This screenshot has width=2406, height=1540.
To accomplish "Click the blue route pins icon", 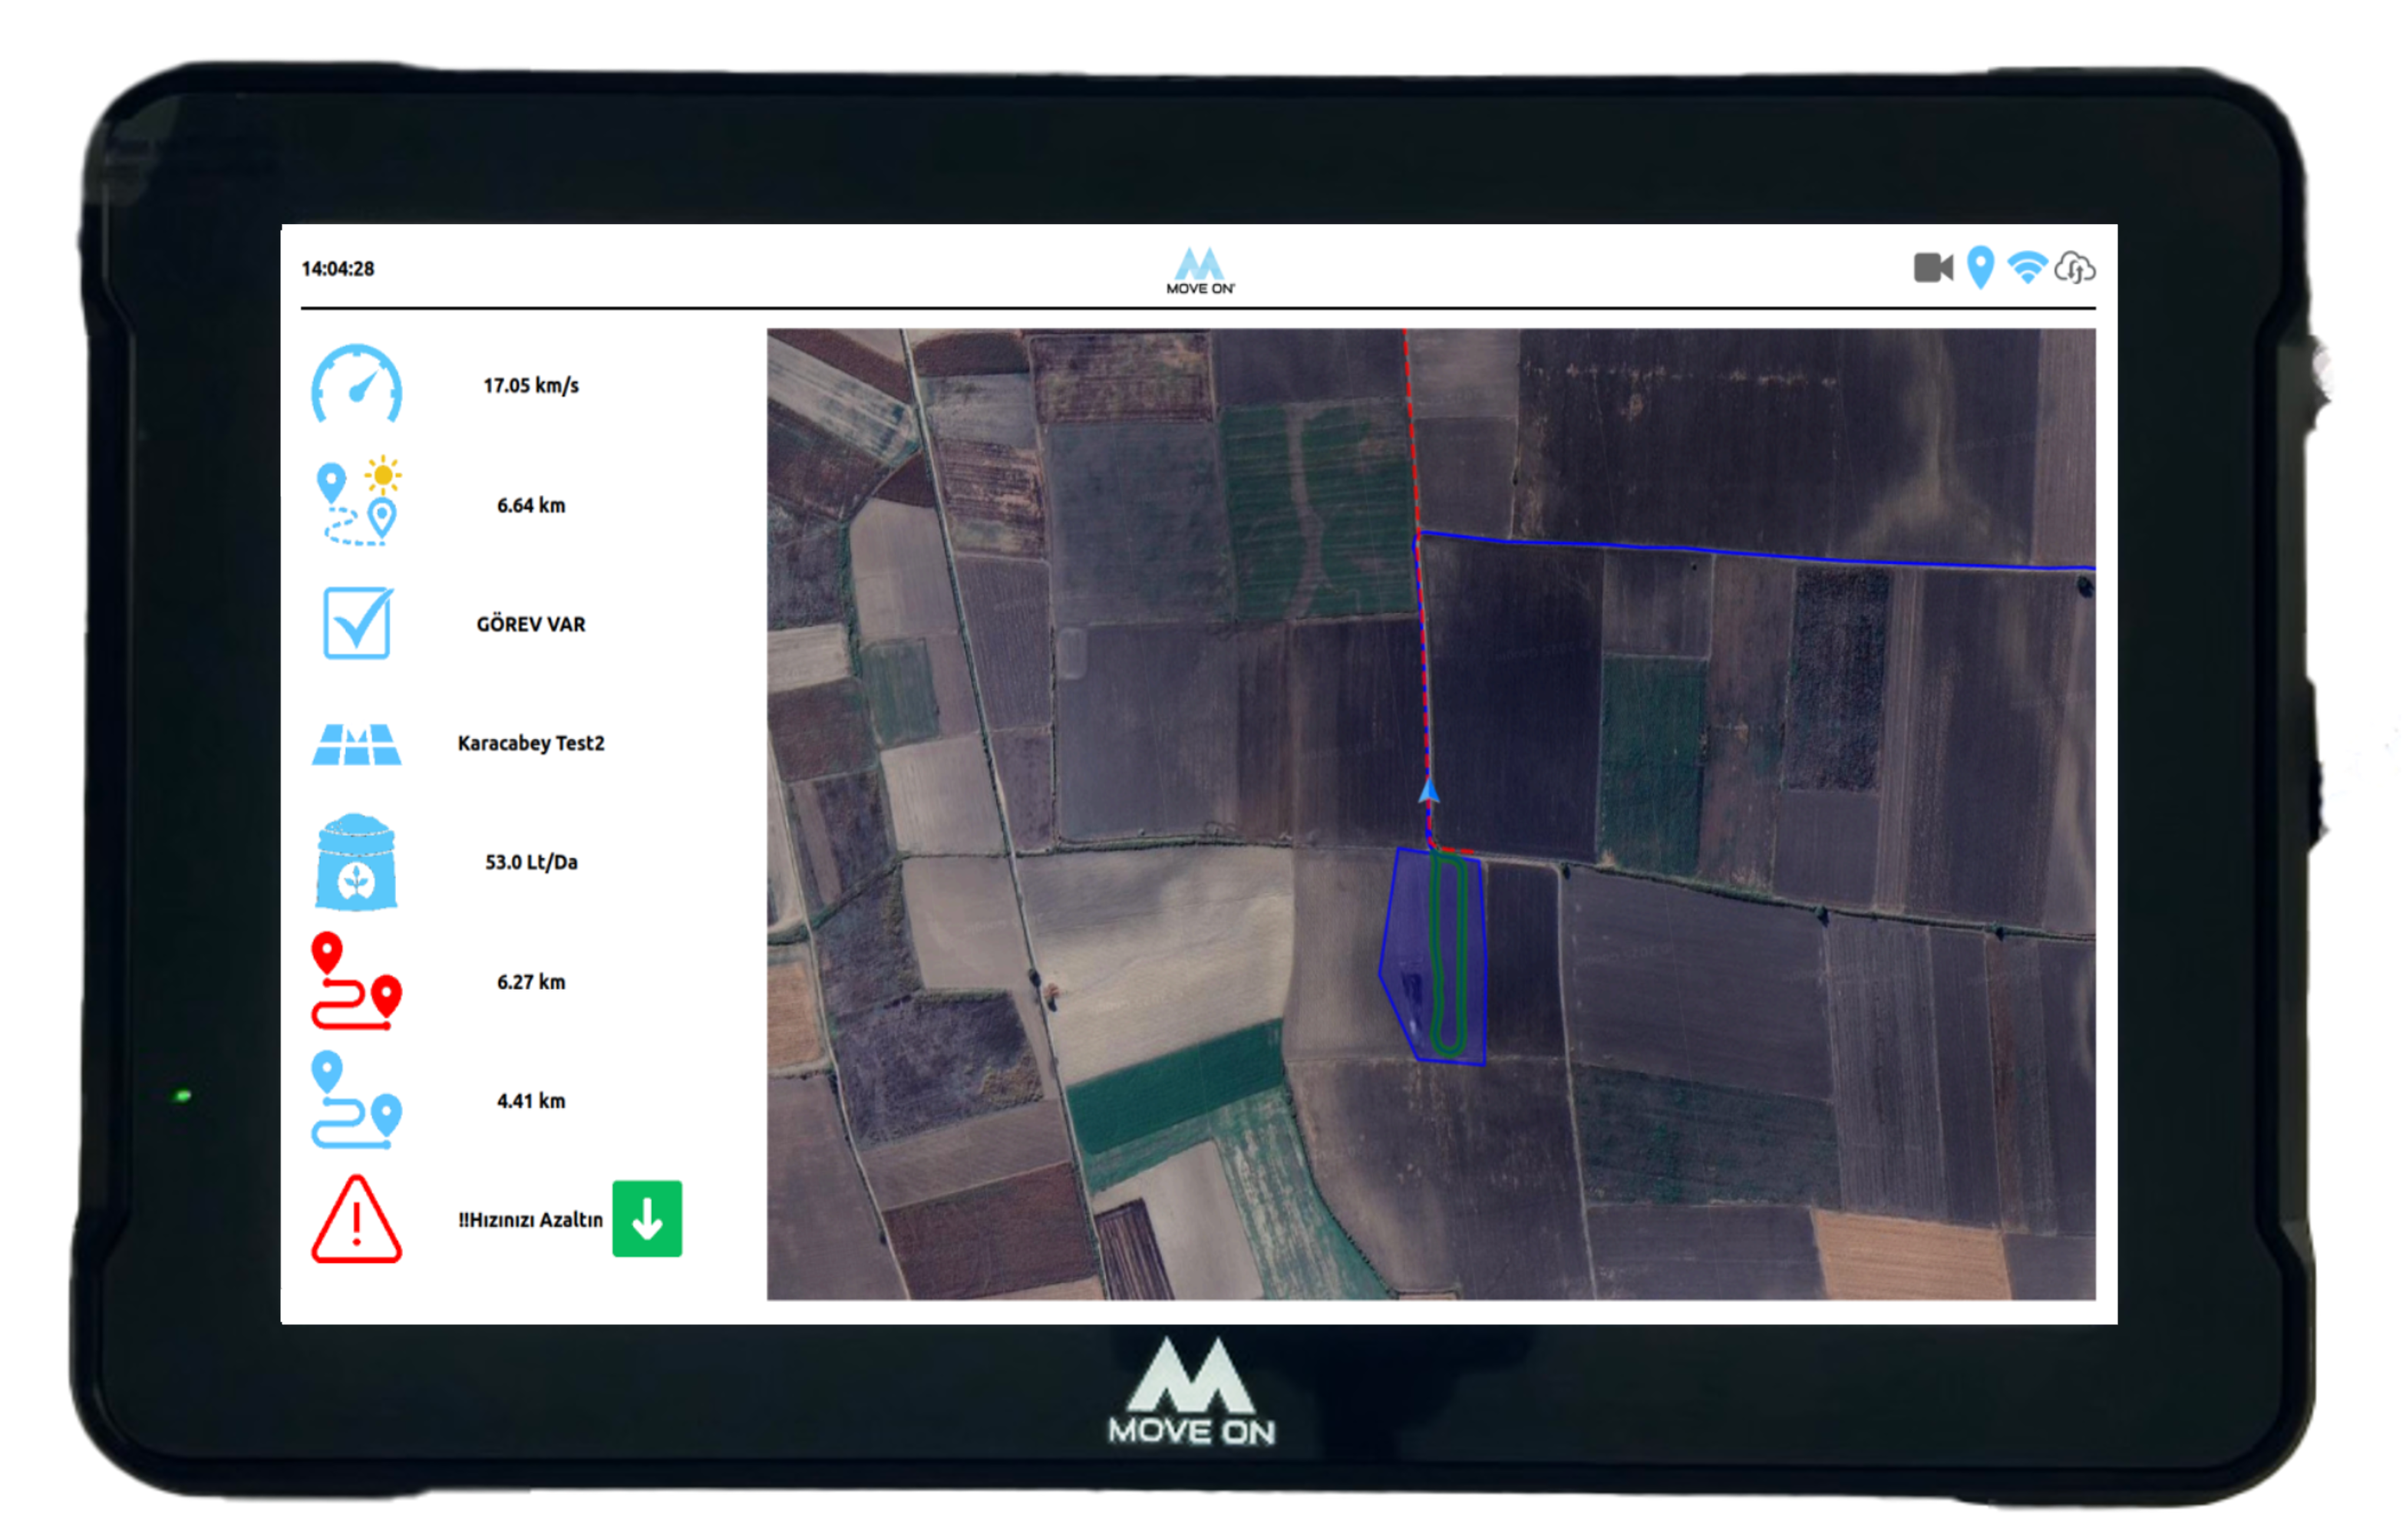I will [356, 1100].
